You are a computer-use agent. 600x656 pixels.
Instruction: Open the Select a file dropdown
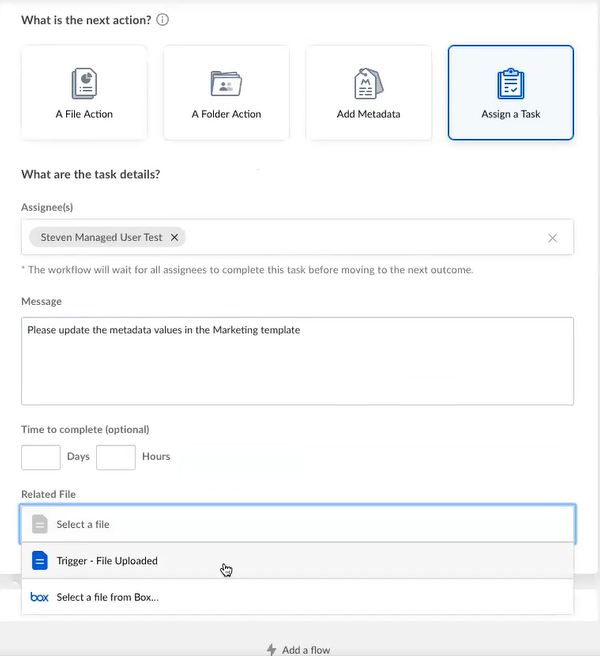coord(297,524)
